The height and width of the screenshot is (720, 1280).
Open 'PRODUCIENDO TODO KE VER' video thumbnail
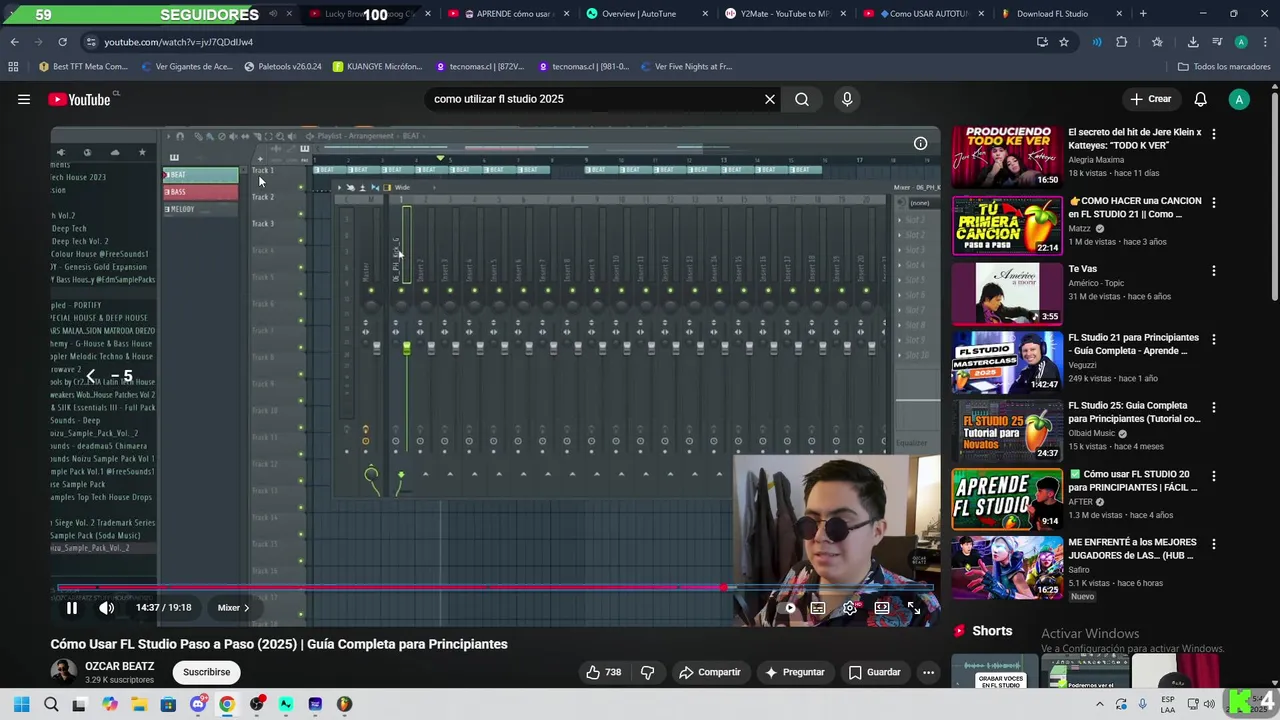click(x=1007, y=156)
